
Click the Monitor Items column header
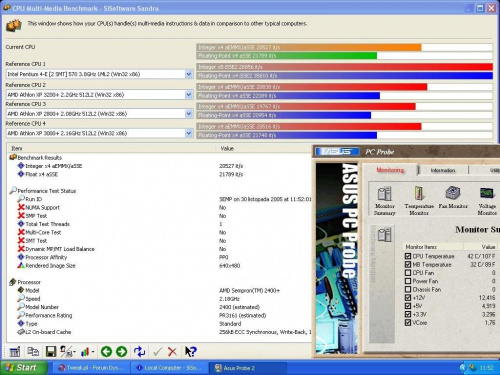433,247
